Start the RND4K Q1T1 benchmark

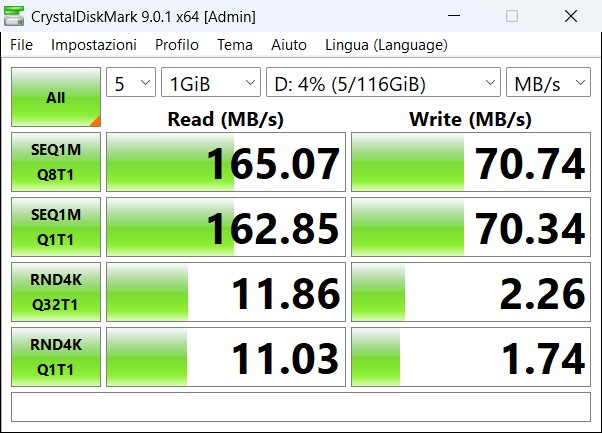click(56, 357)
